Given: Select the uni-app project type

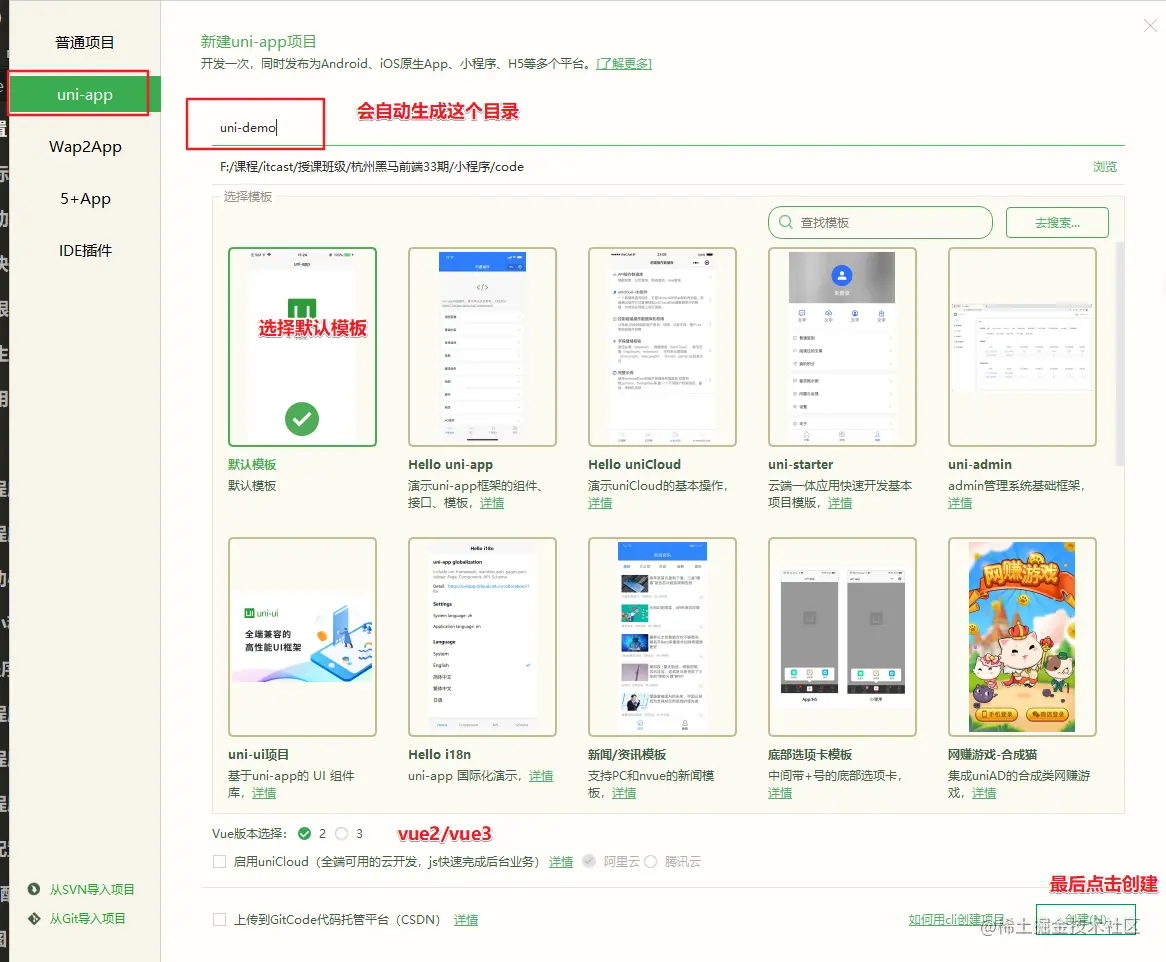Looking at the screenshot, I should (x=85, y=94).
